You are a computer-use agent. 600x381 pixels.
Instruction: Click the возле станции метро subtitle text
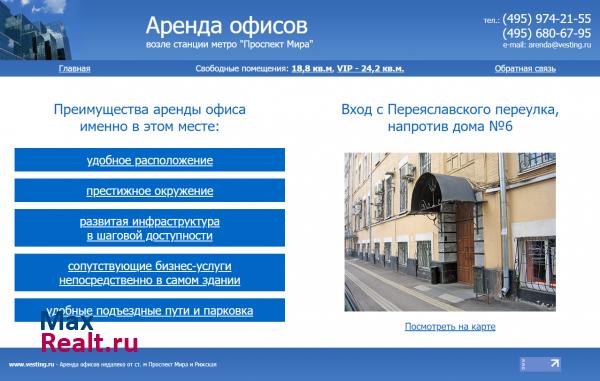pos(230,44)
